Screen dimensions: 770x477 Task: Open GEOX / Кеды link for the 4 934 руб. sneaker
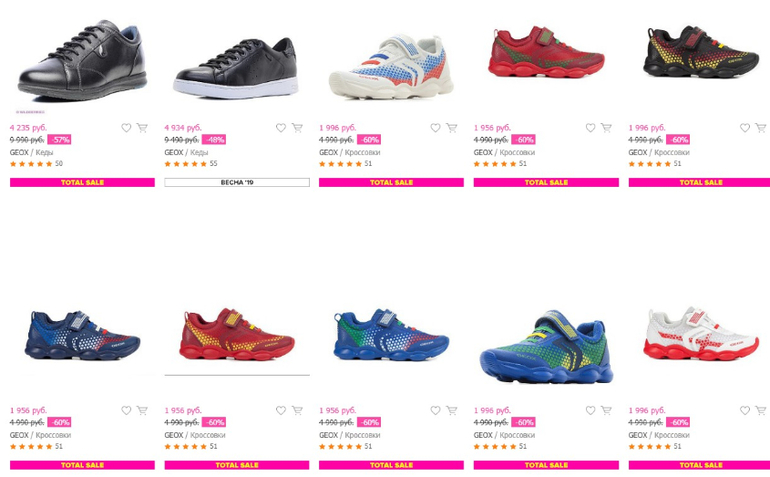pos(186,152)
